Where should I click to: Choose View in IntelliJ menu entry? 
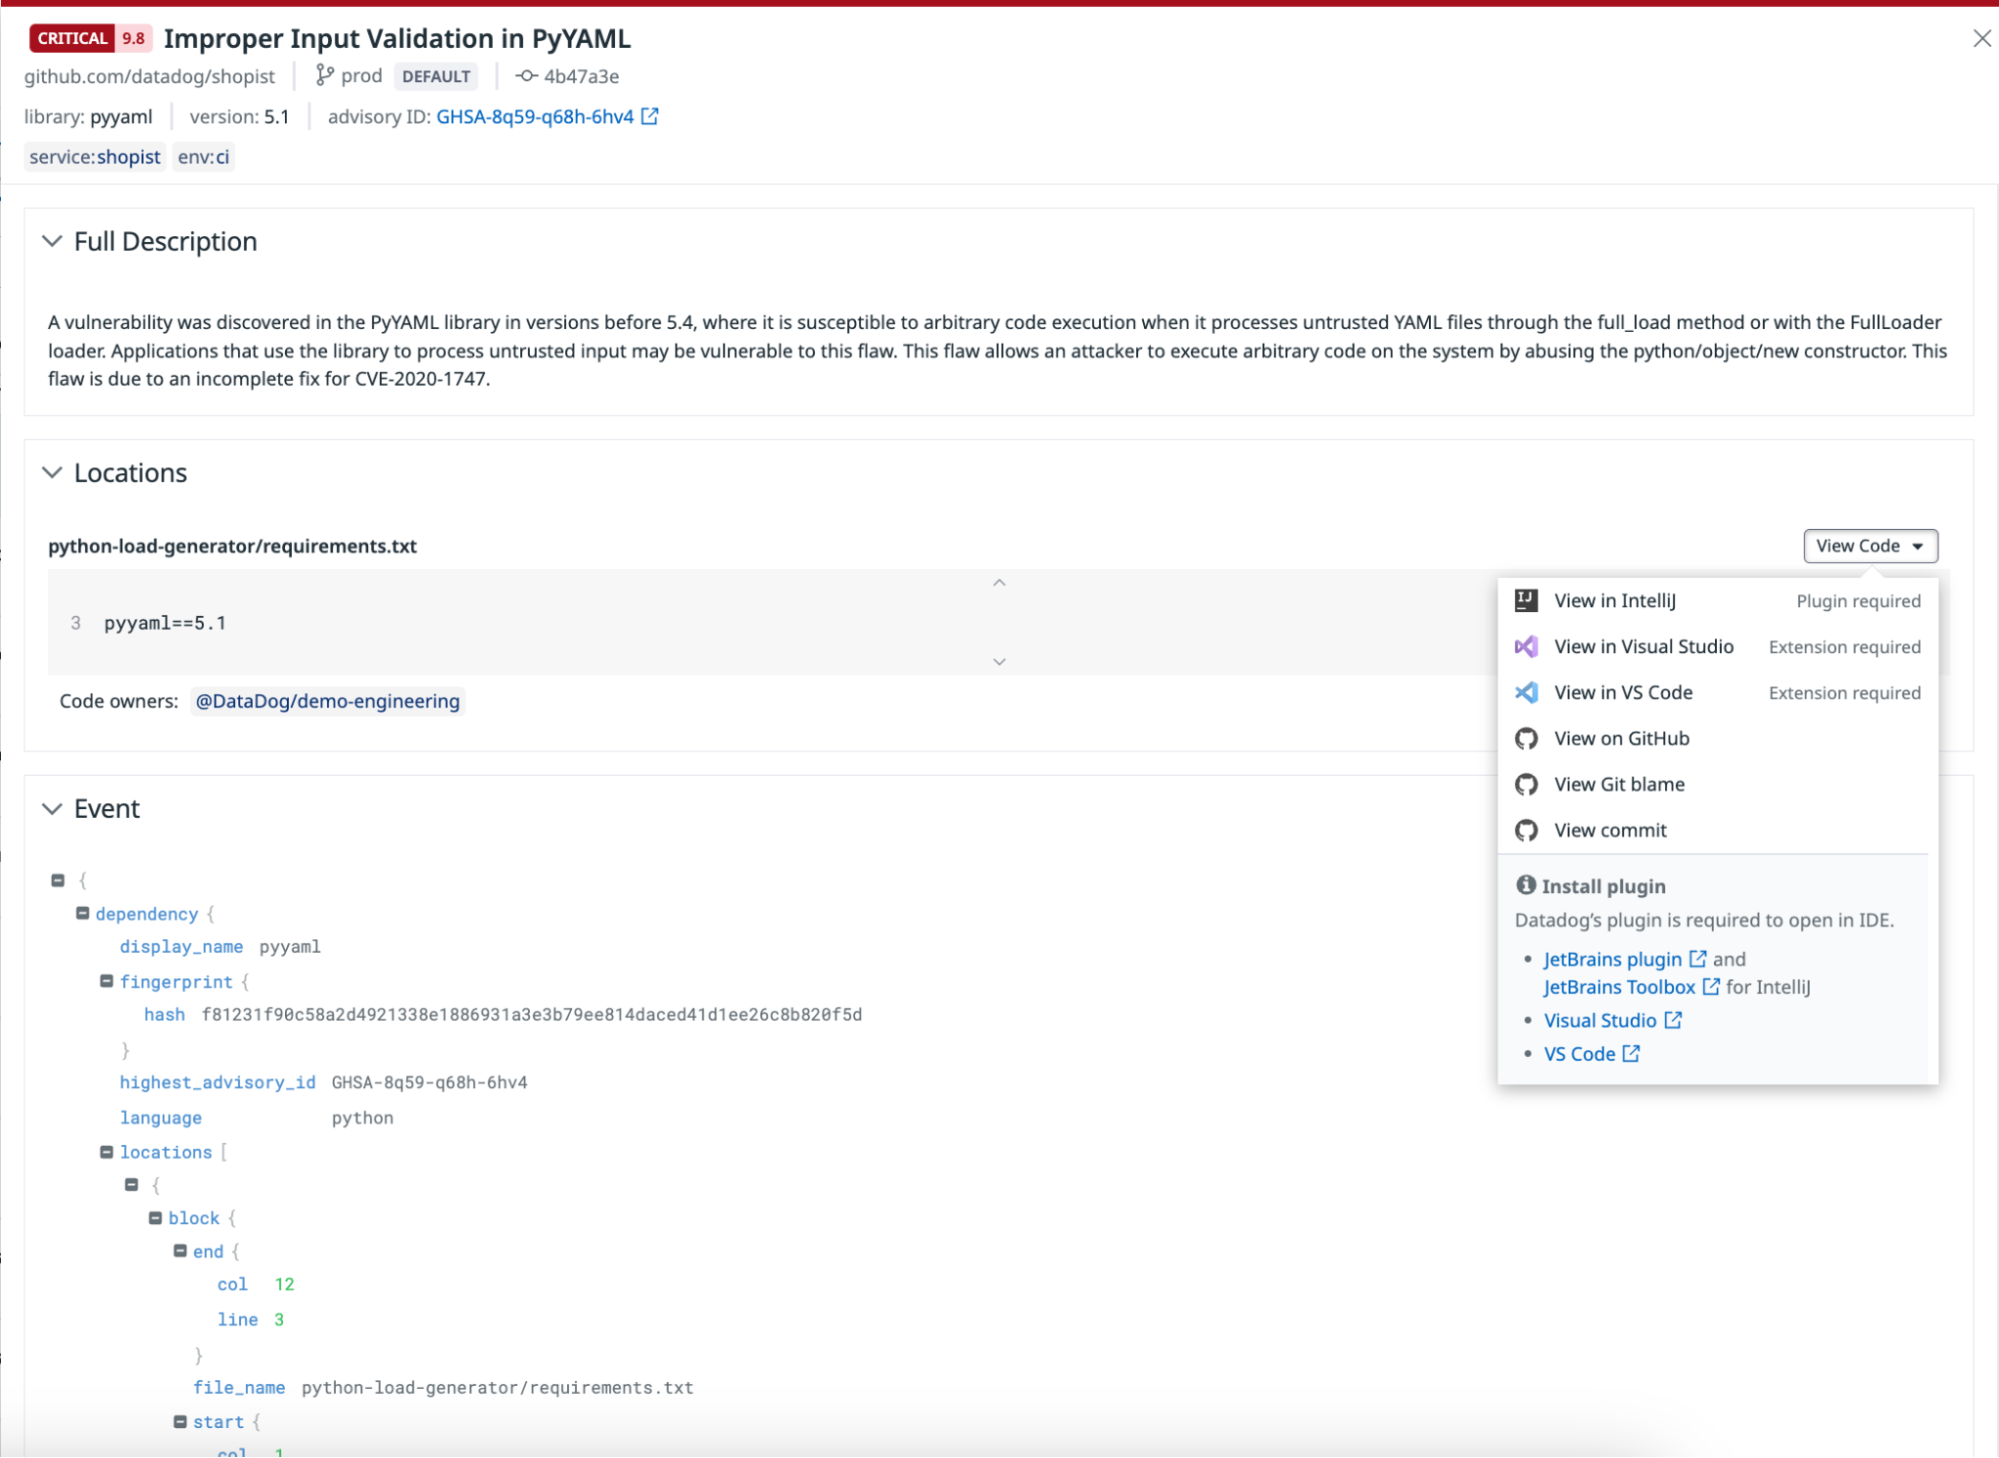[1717, 601]
